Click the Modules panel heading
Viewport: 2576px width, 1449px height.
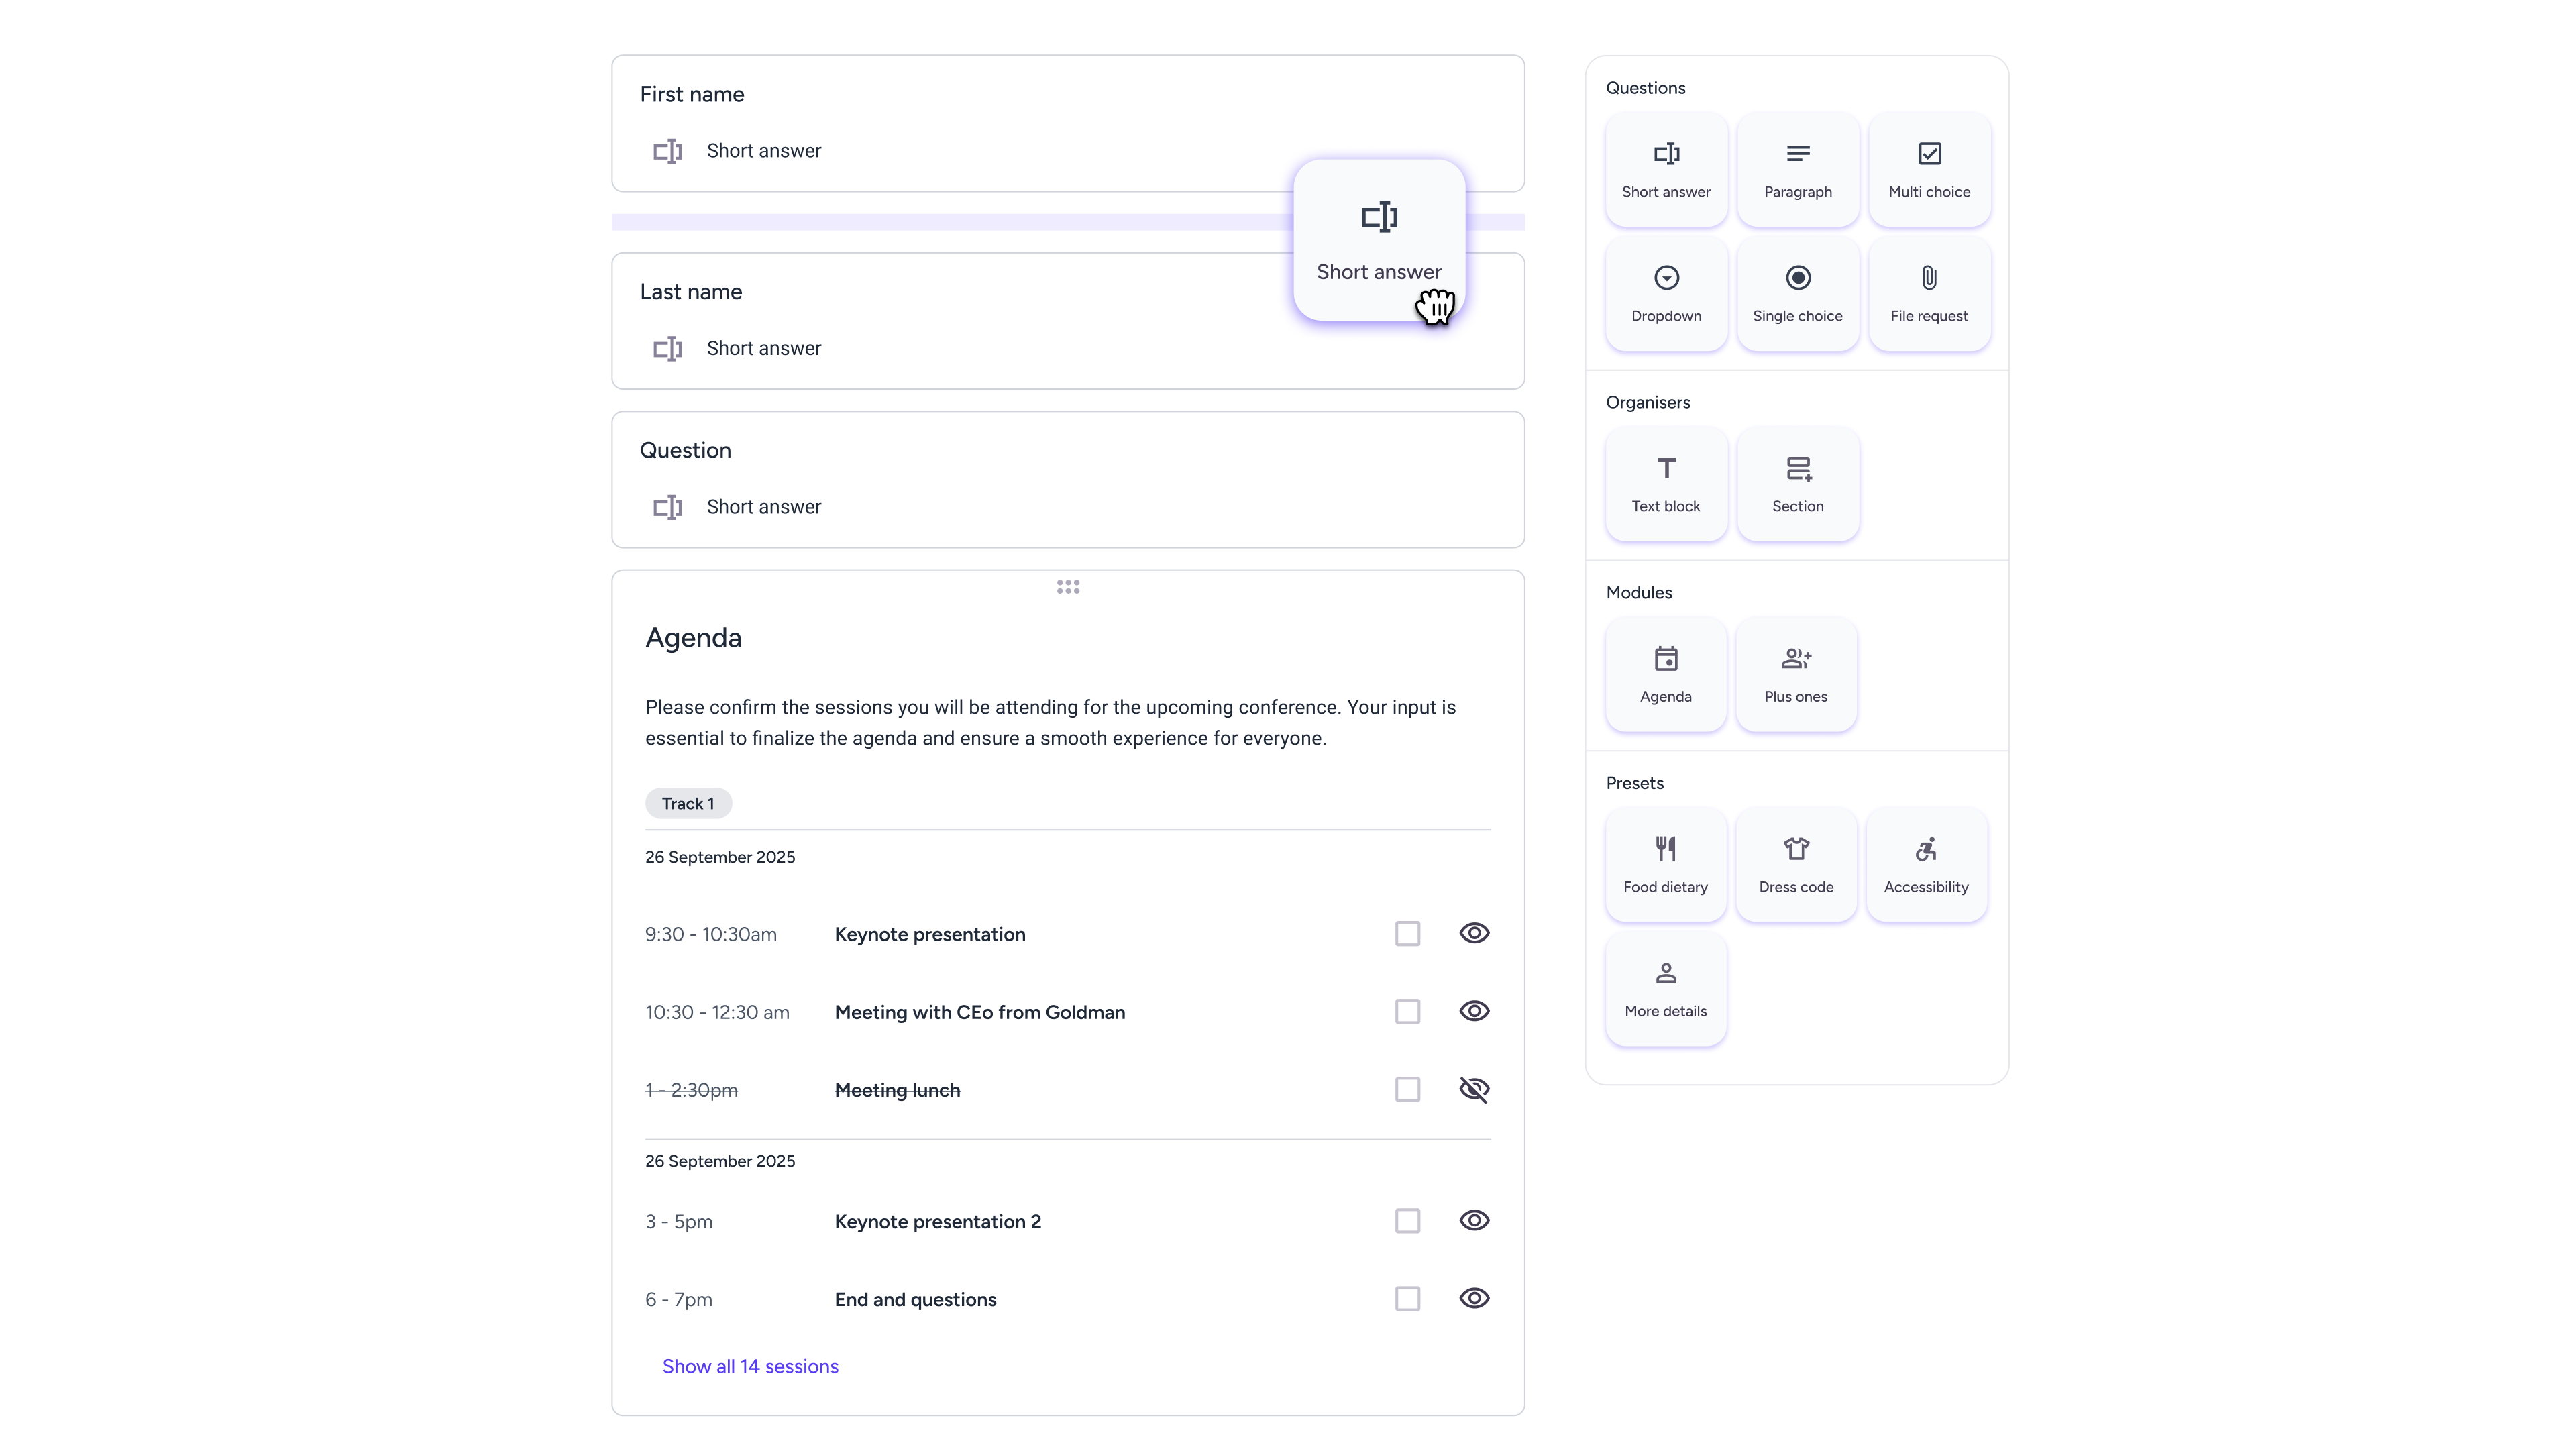point(1638,593)
